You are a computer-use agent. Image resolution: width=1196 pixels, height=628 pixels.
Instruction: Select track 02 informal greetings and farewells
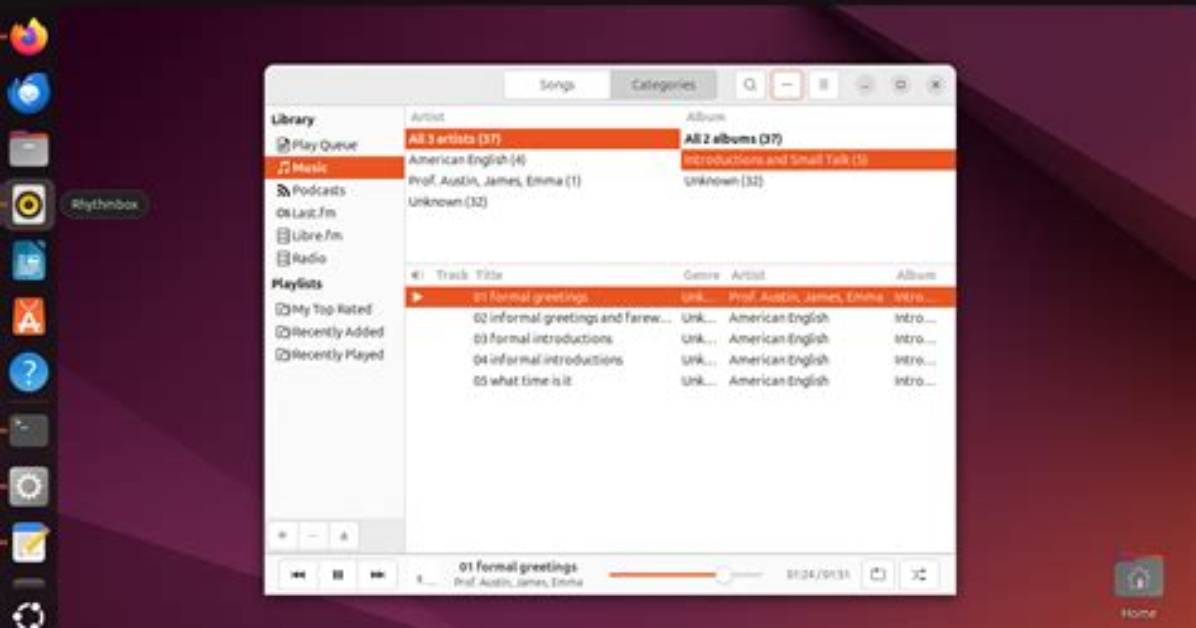[x=680, y=317]
